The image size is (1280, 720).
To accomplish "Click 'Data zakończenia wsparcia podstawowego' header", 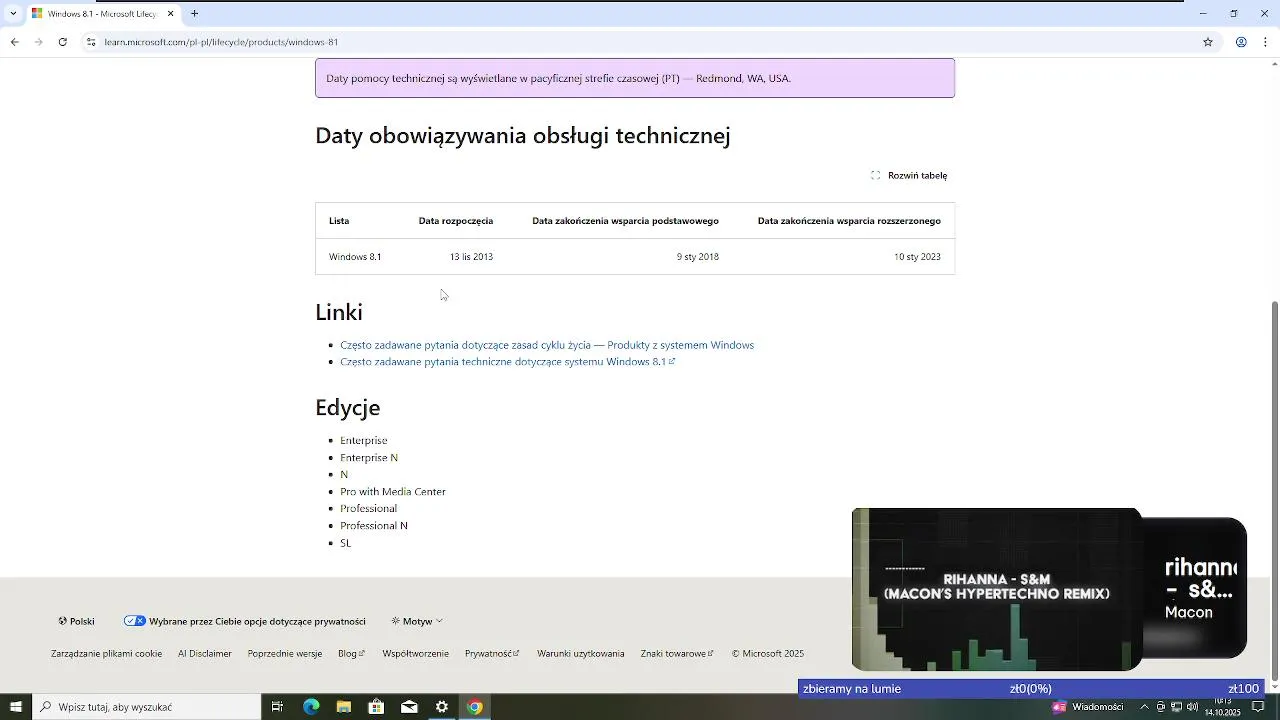I will coord(625,221).
